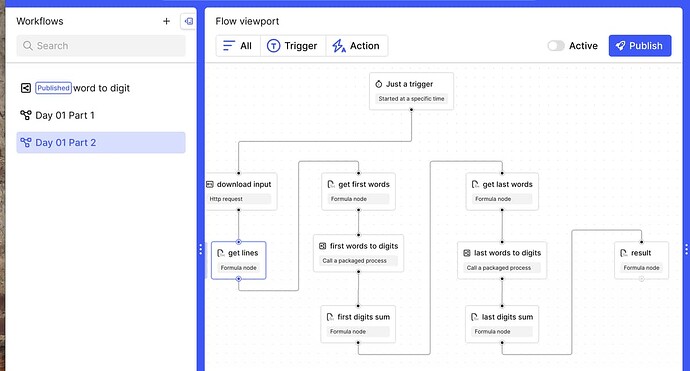Click the lightning Action icon
690x371 pixels.
coord(338,46)
